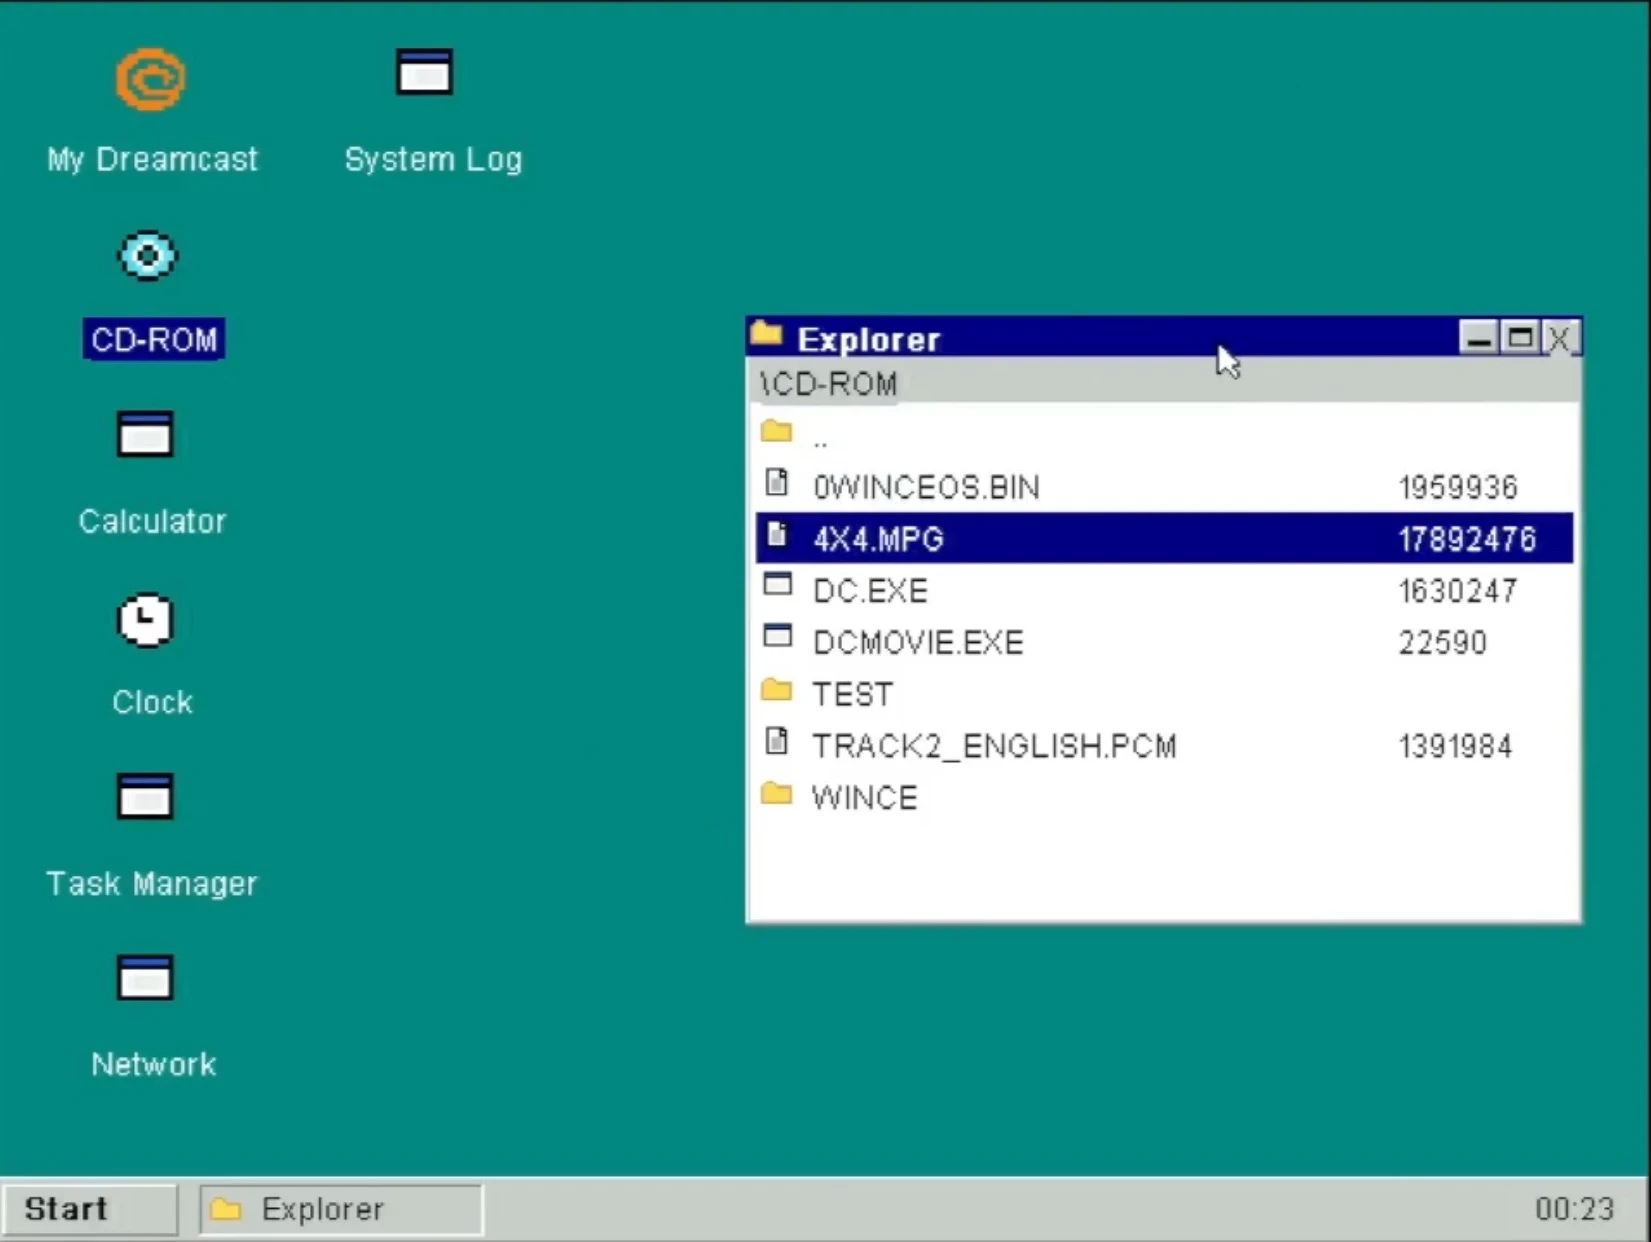Viewport: 1651px width, 1242px height.
Task: Click the Explorer taskbar button
Action: pyautogui.click(x=341, y=1209)
